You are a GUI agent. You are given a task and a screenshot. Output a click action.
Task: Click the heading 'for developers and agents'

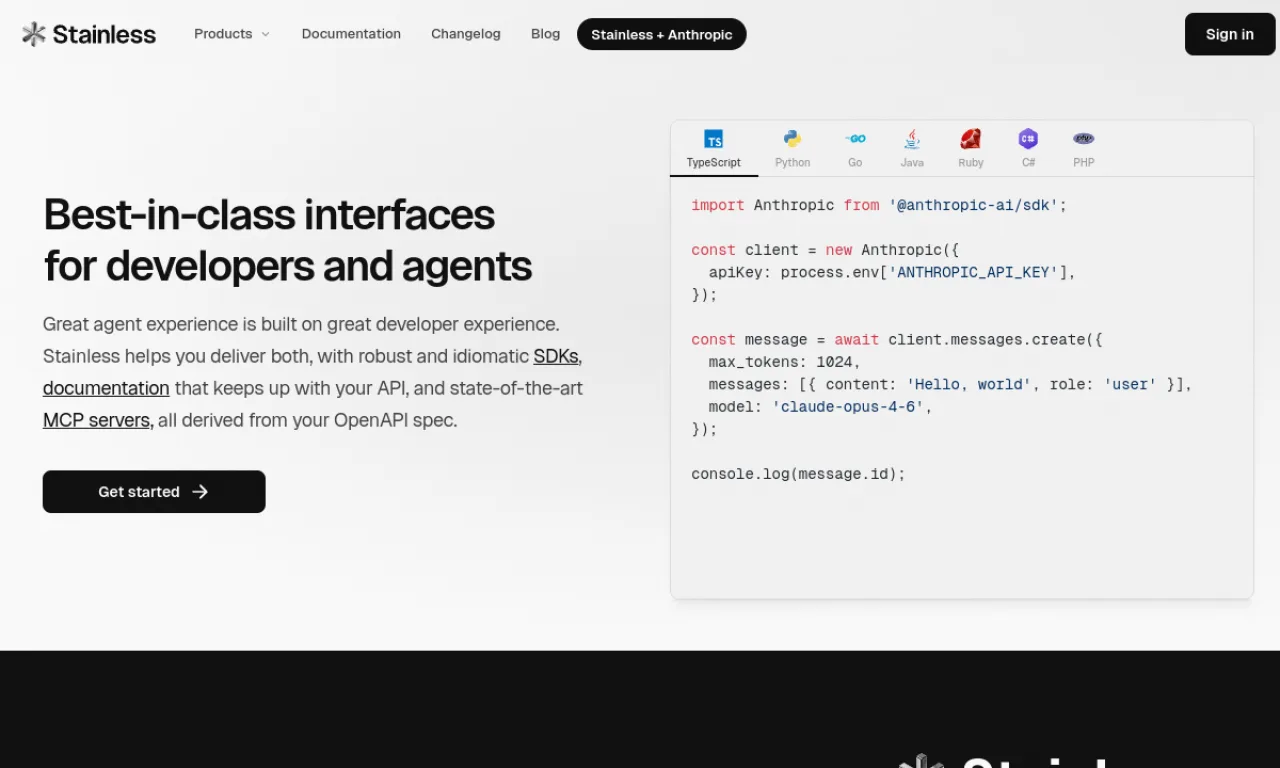[288, 266]
